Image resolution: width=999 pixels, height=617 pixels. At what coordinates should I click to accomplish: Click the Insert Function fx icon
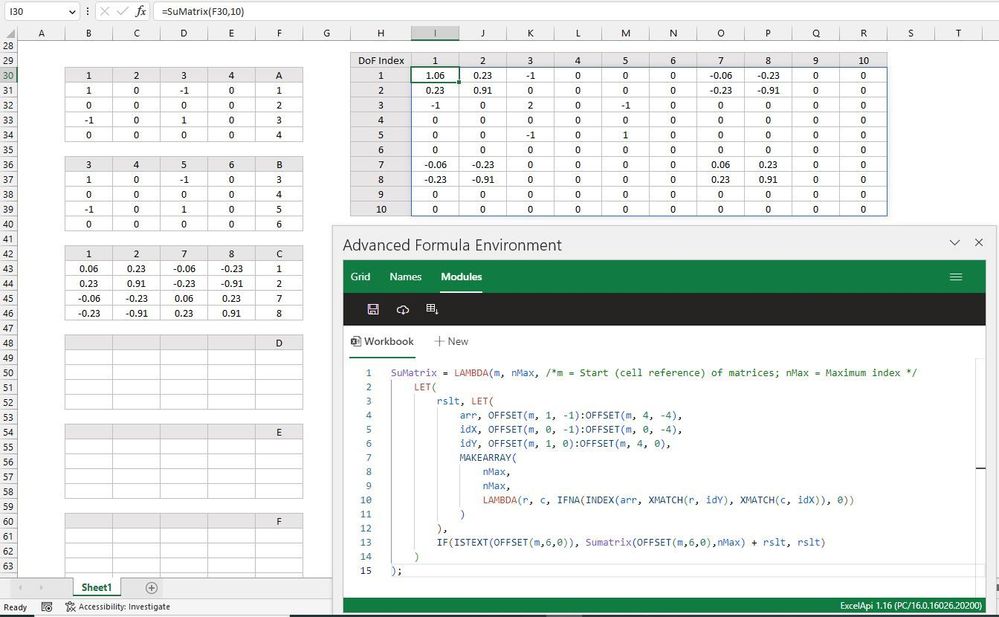[x=141, y=11]
